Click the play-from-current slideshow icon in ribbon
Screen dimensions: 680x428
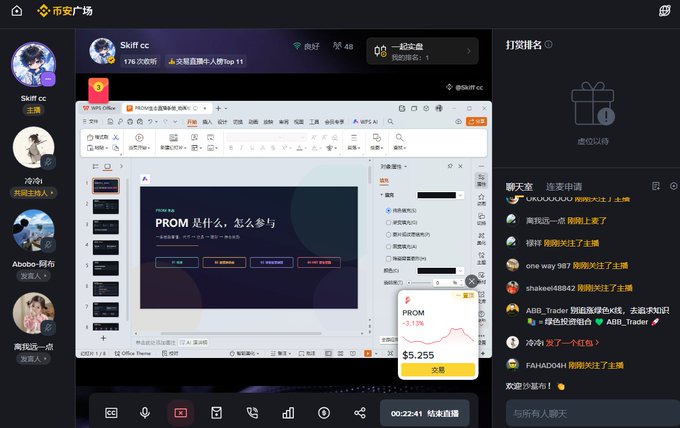click(139, 138)
